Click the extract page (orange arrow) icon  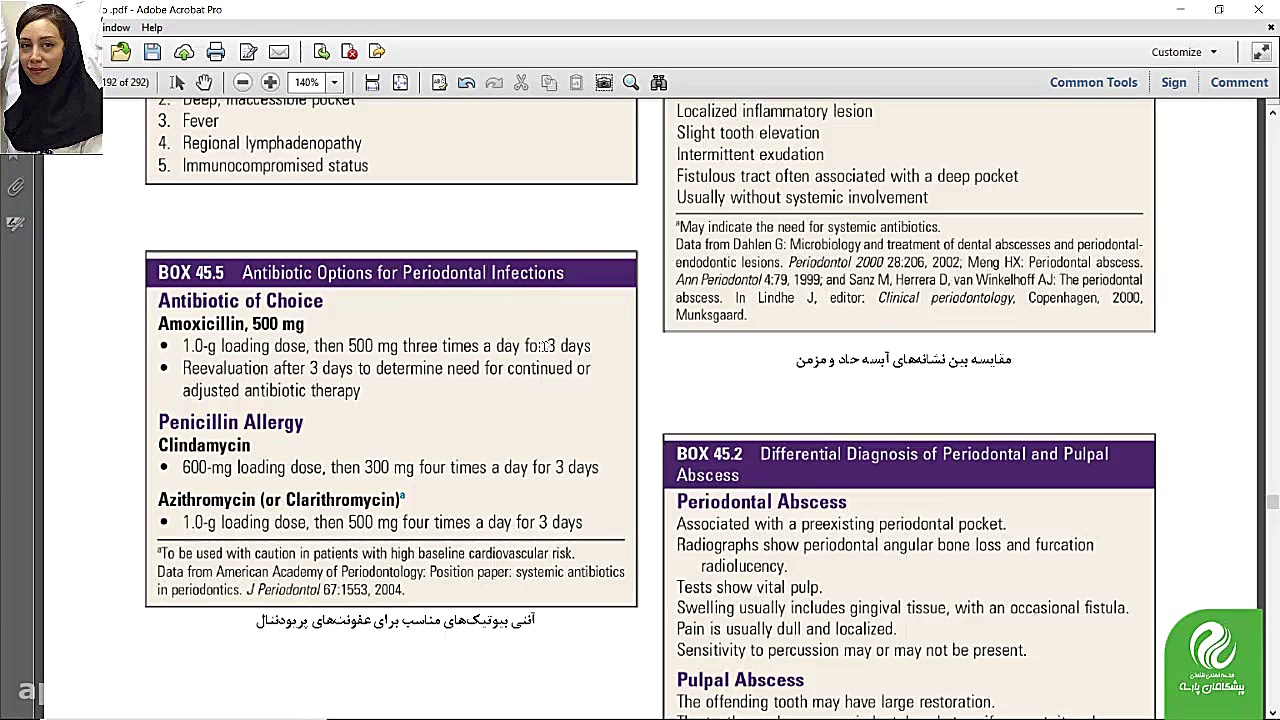click(x=377, y=52)
